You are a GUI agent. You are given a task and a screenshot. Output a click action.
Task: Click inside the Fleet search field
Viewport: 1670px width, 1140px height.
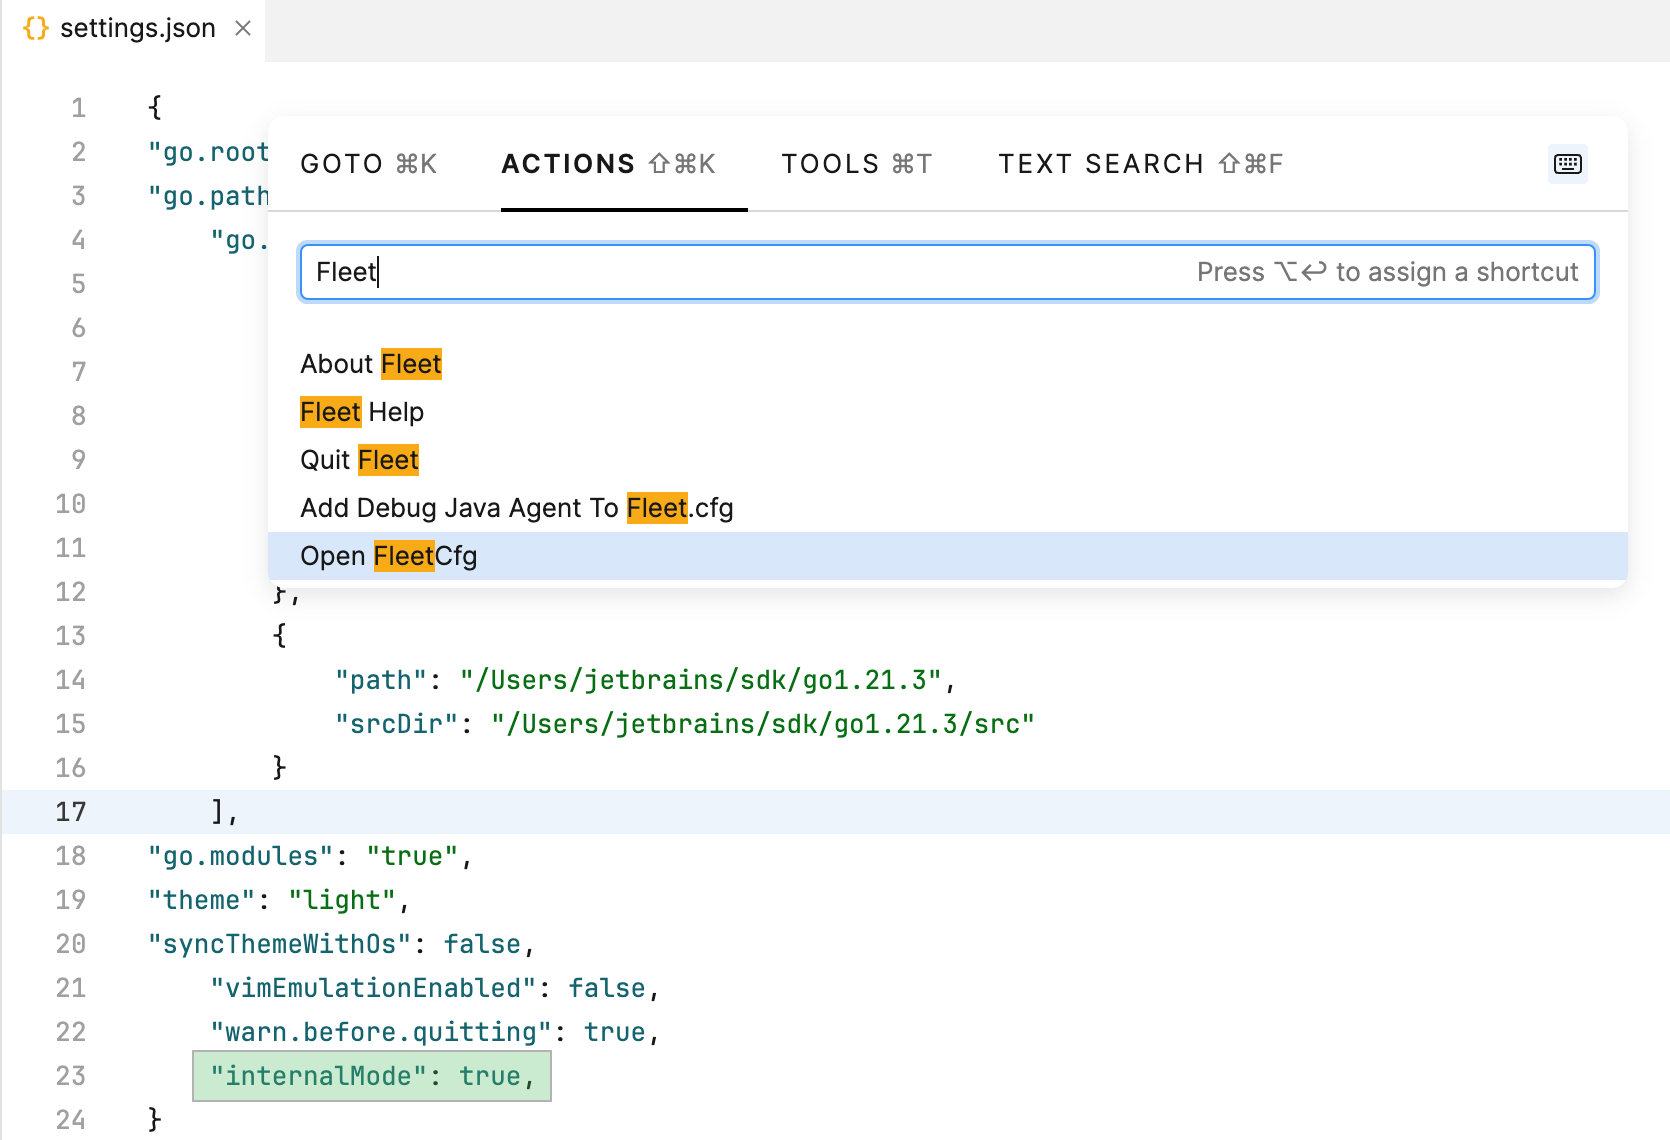tap(700, 271)
